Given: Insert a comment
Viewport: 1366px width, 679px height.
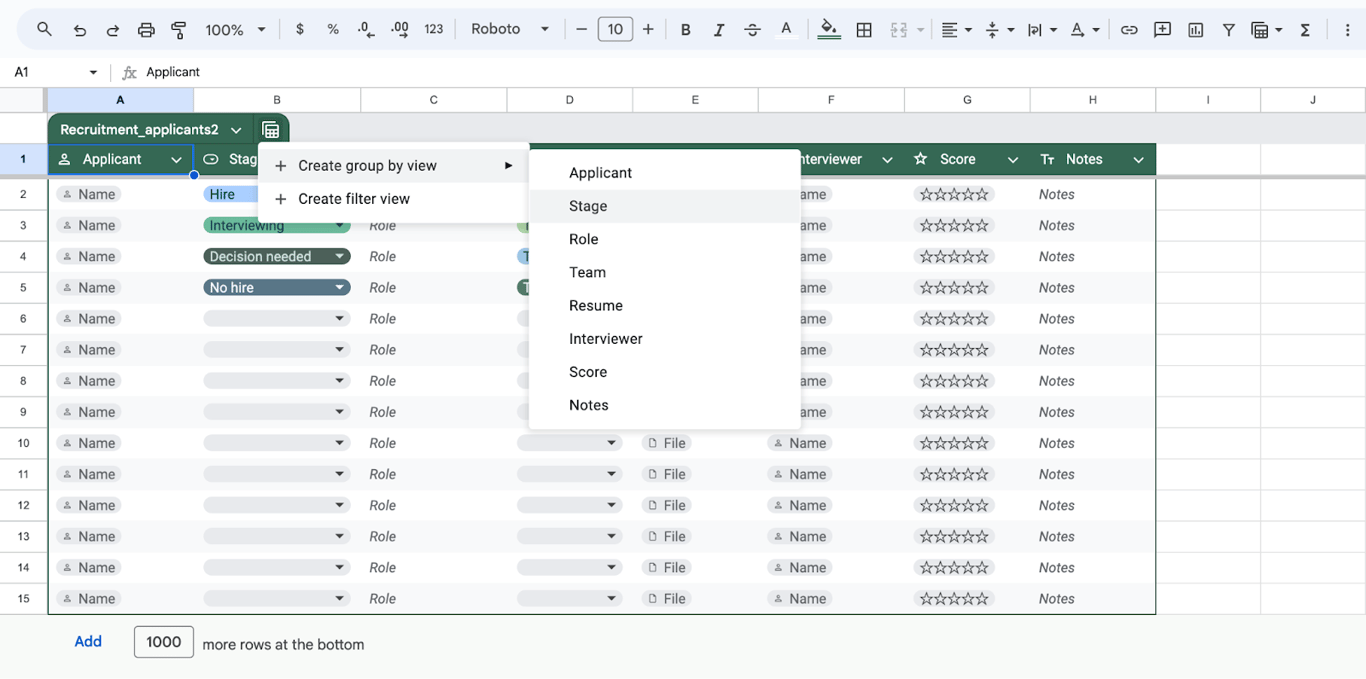Looking at the screenshot, I should pos(1162,30).
